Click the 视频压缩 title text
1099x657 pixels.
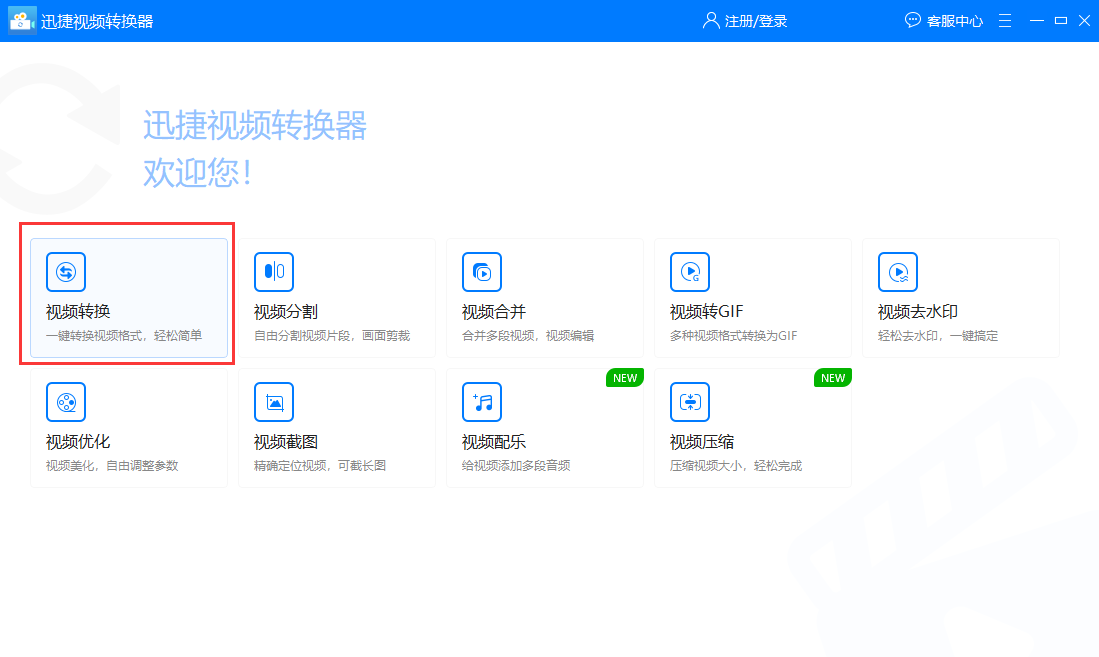(702, 442)
